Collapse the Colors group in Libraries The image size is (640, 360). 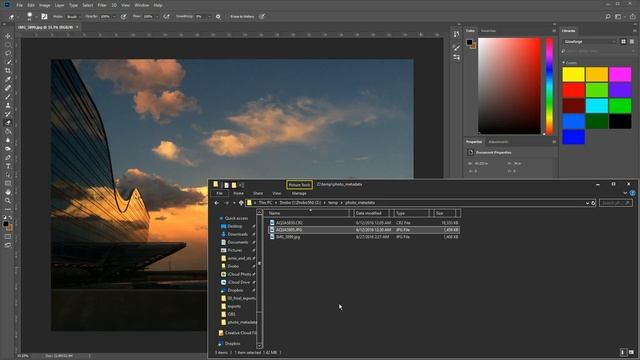coord(564,63)
